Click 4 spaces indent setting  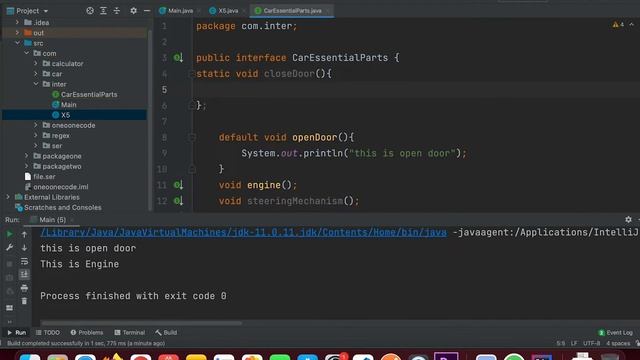click(x=618, y=343)
